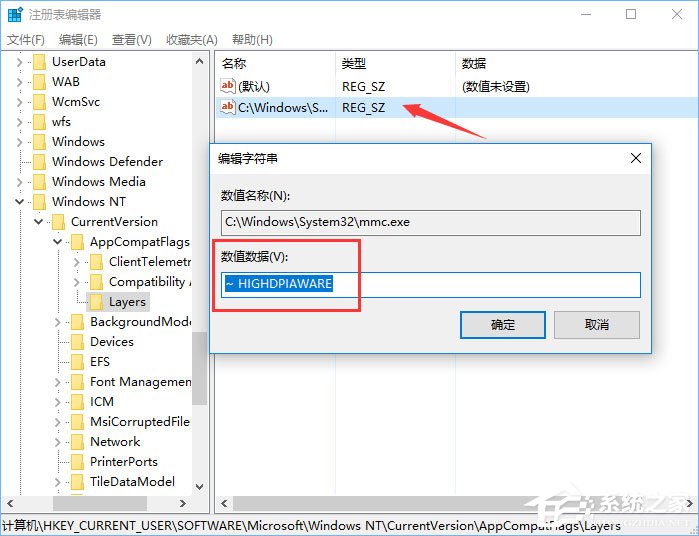Select the CurrentVersion folder icon
Image resolution: width=699 pixels, height=536 pixels.
(x=58, y=222)
